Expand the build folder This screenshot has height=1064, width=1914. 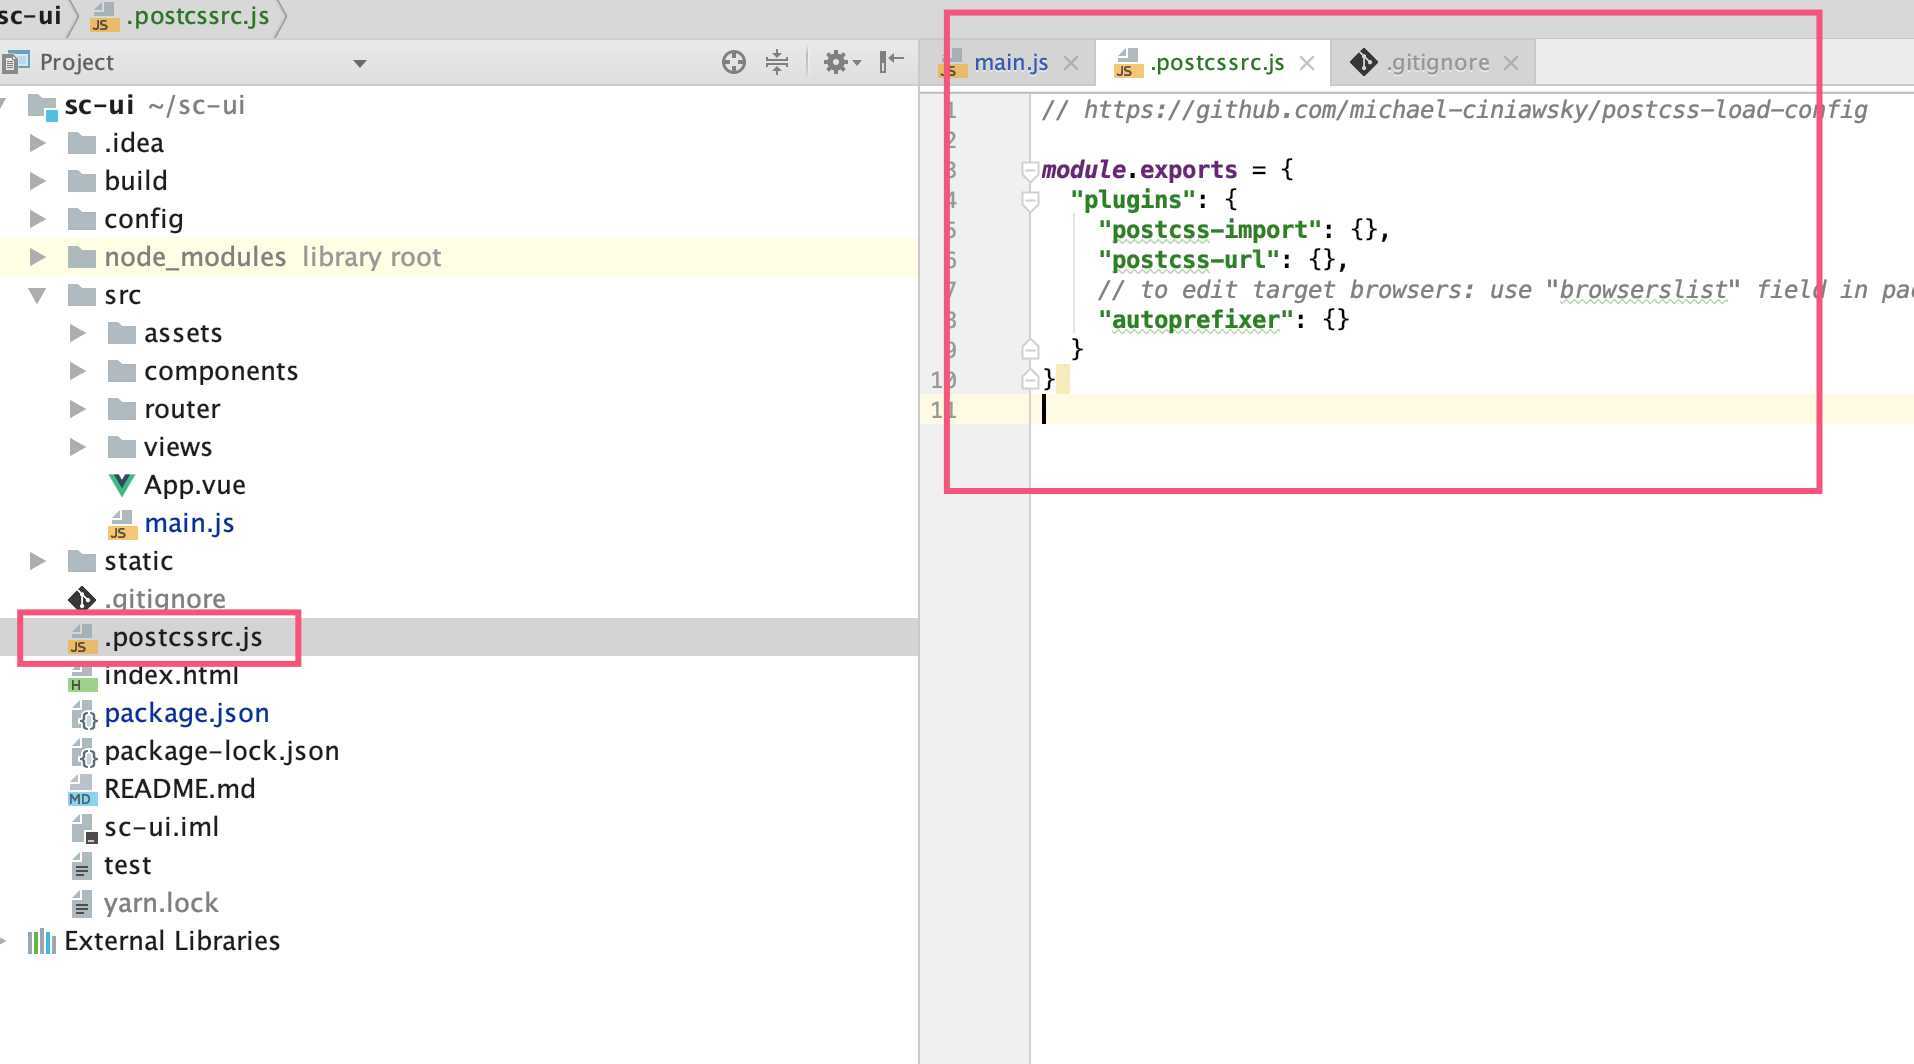[38, 181]
